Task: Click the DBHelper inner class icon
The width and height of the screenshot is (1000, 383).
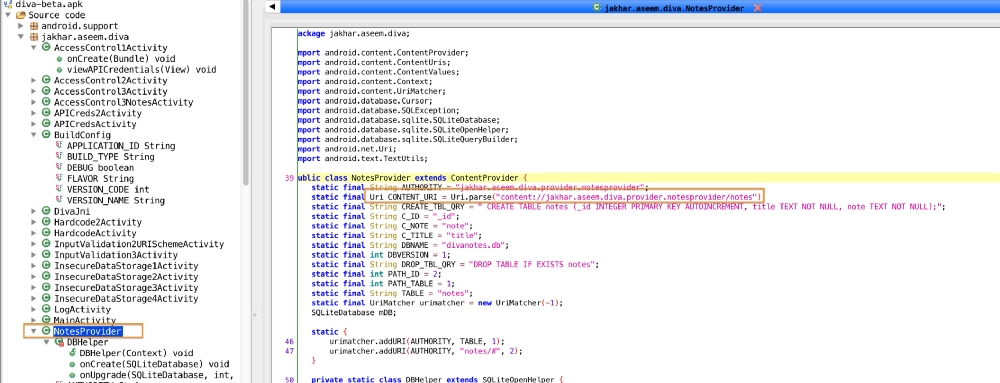Action: tap(59, 342)
